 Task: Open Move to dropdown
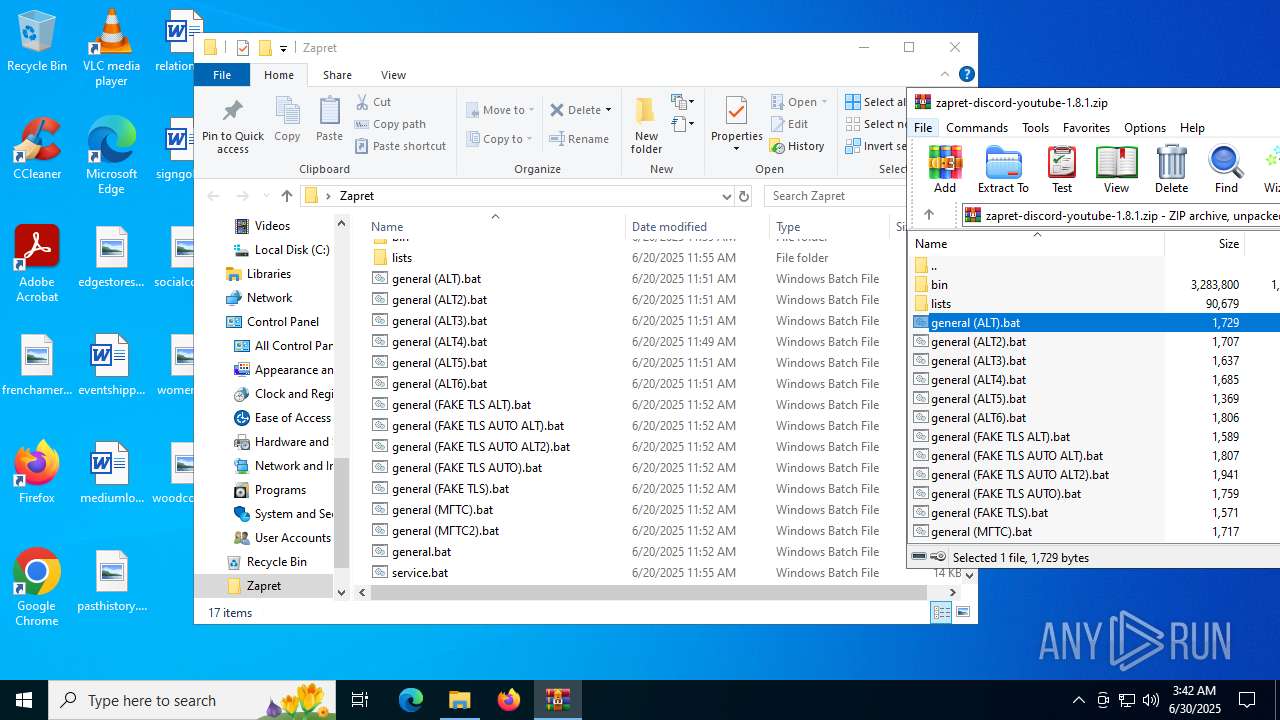coord(500,110)
